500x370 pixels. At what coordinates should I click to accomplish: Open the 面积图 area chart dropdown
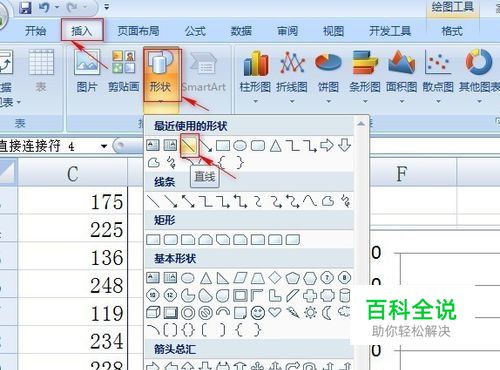click(x=402, y=76)
